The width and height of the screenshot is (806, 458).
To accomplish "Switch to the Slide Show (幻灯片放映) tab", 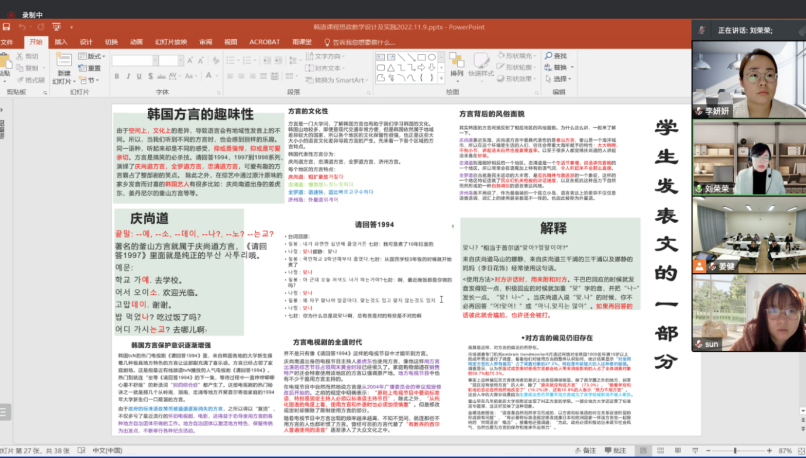I will coord(171,42).
